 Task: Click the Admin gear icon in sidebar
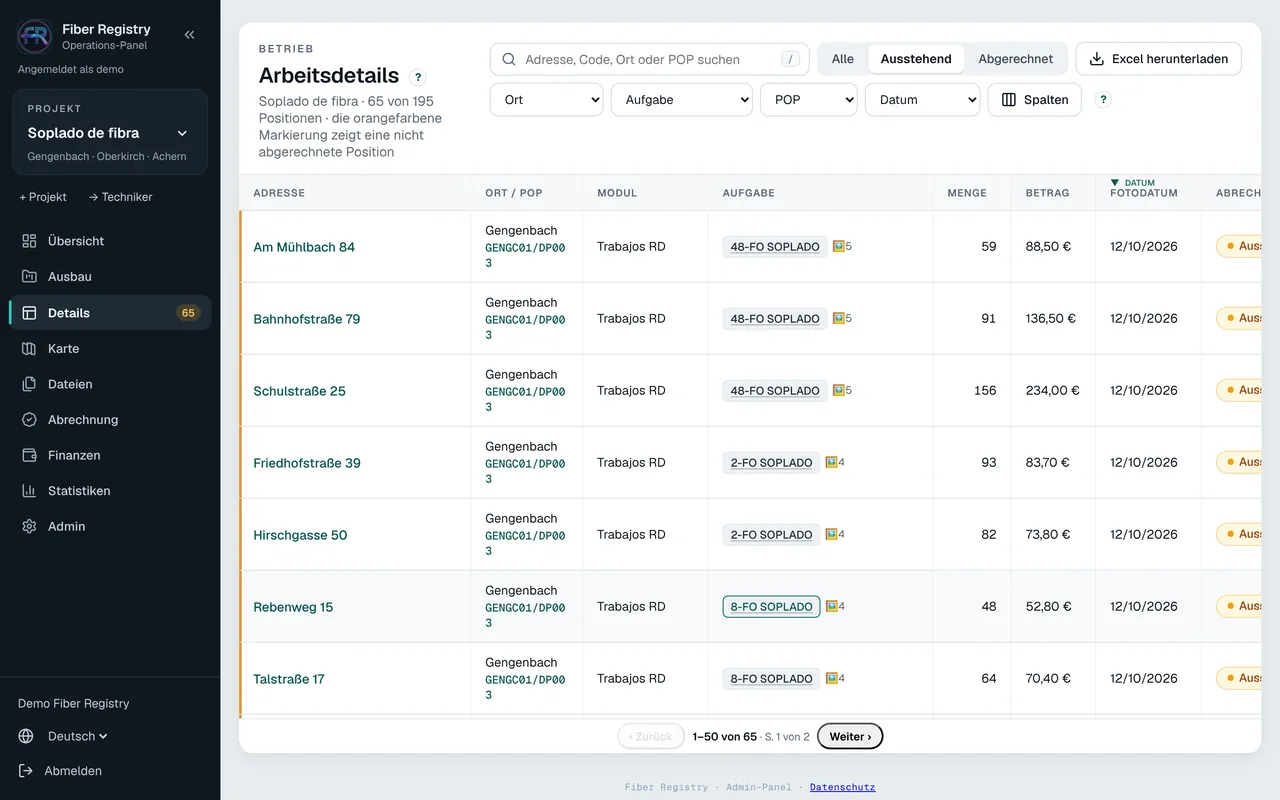[x=29, y=526]
